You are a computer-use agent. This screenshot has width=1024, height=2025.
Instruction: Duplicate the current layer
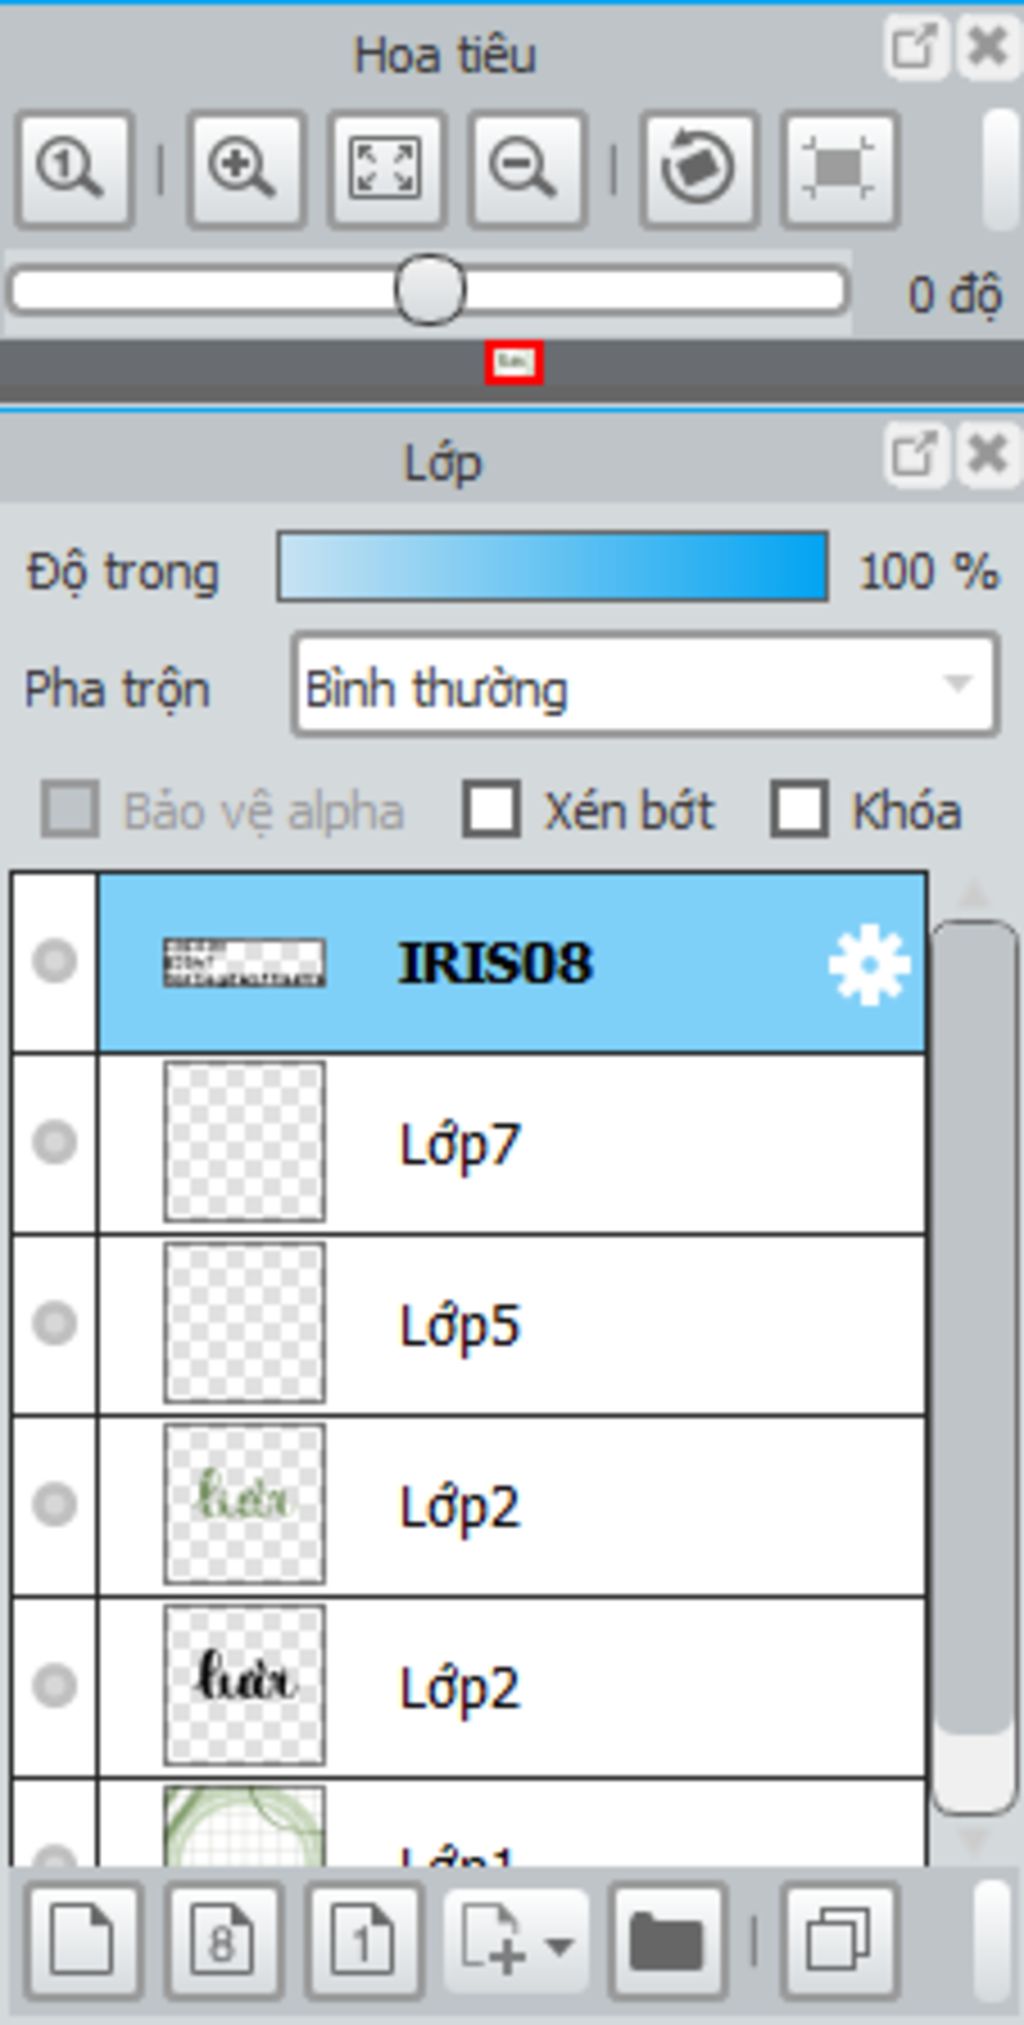tap(839, 1941)
